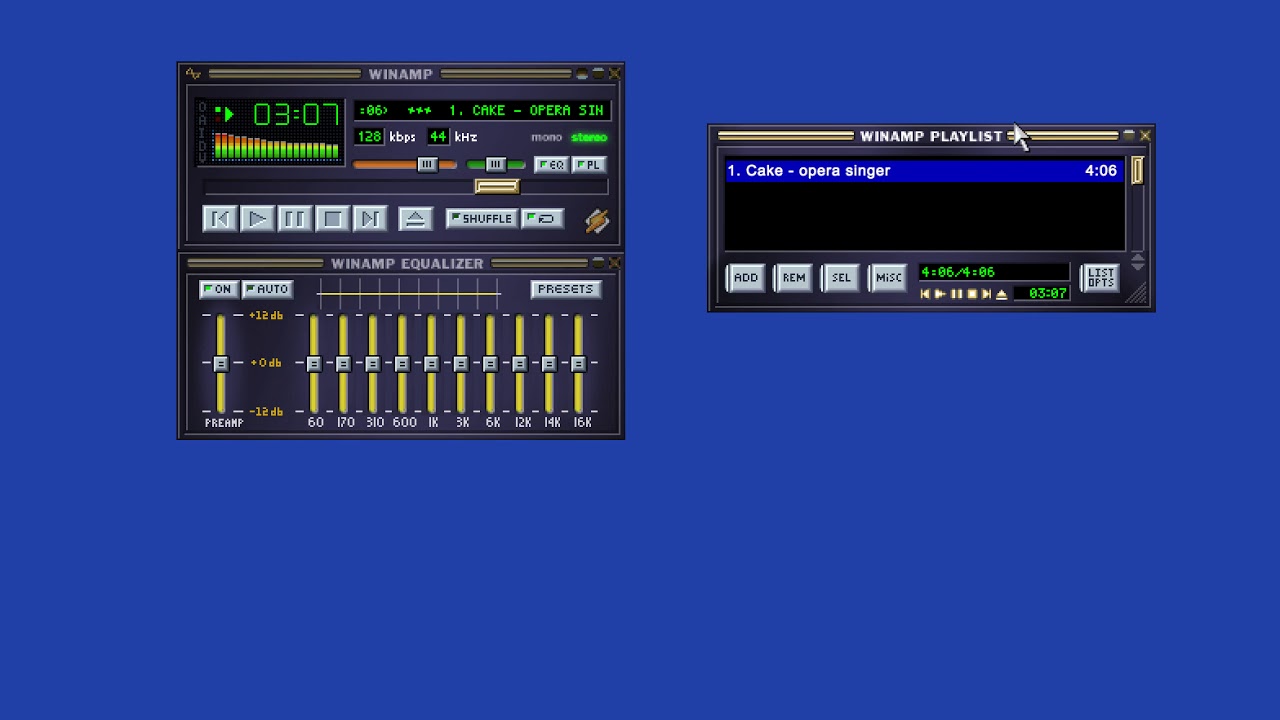Open the playlist LIST OPTS menu
This screenshot has width=1280, height=720.
pos(1101,278)
